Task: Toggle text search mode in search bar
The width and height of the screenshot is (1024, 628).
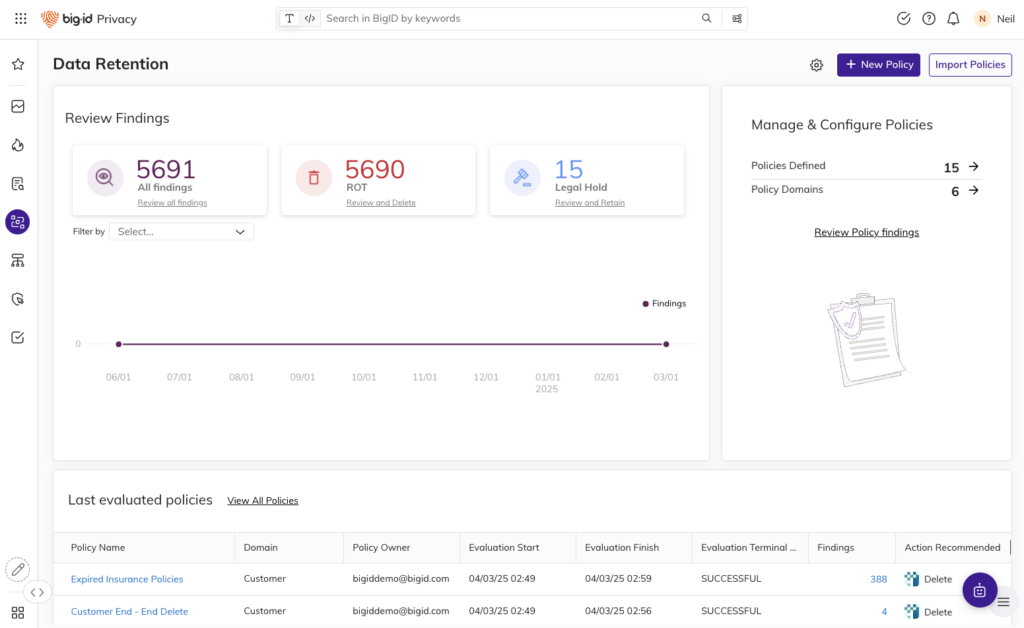Action: click(289, 18)
